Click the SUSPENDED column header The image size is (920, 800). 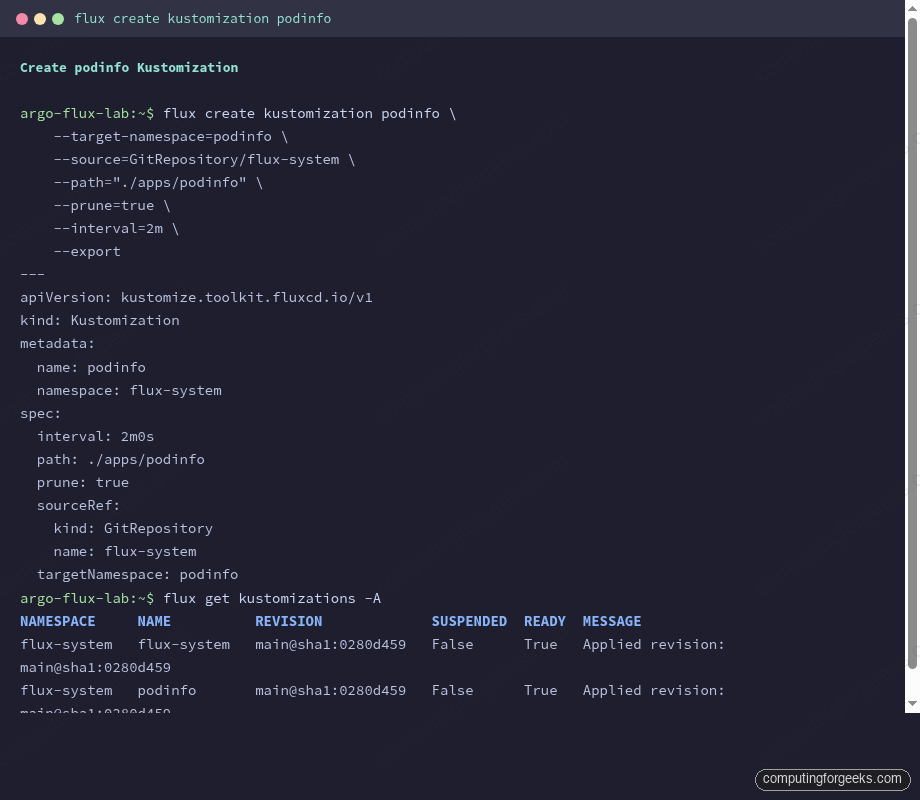[469, 622]
